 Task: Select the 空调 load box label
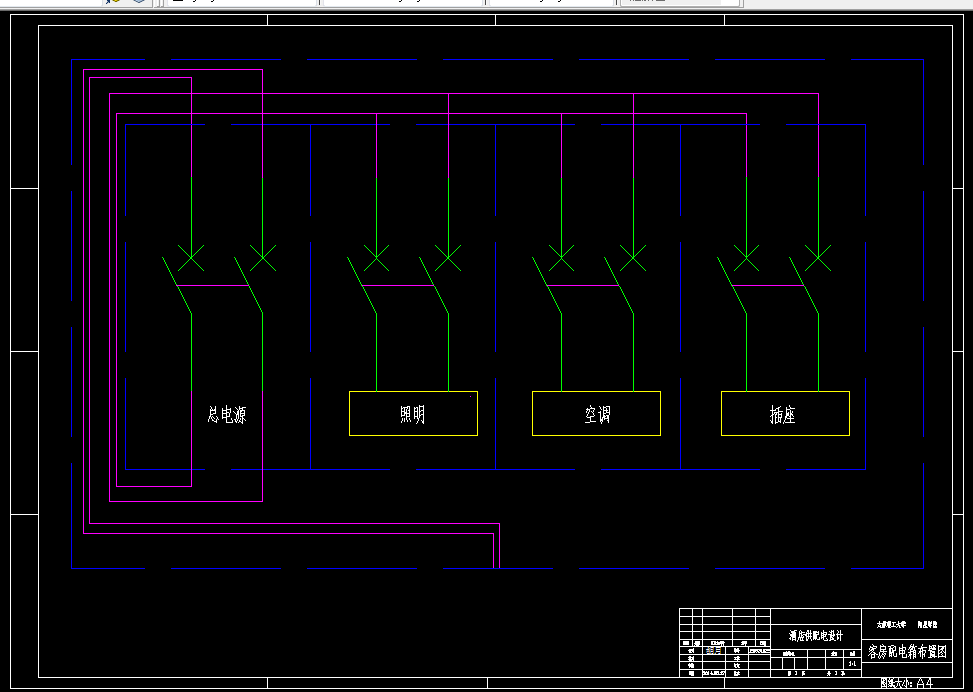[x=598, y=415]
